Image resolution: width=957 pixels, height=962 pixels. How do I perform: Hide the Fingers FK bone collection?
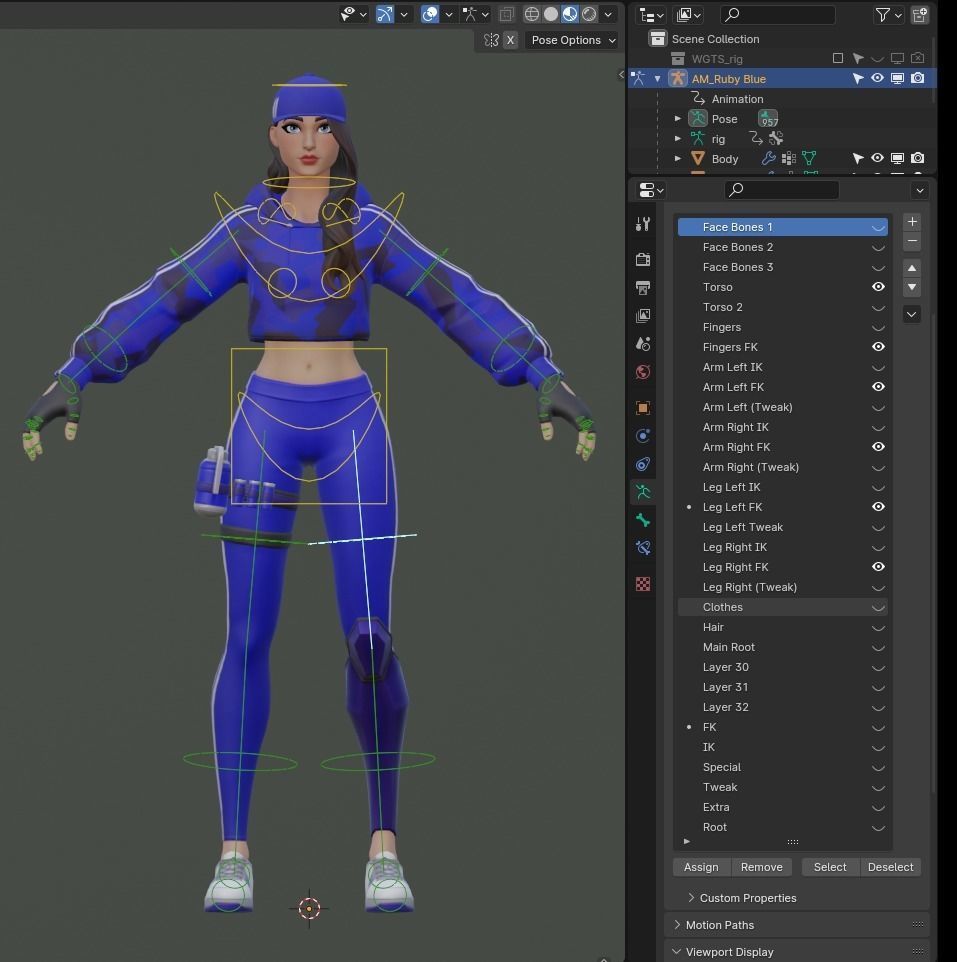pos(878,347)
